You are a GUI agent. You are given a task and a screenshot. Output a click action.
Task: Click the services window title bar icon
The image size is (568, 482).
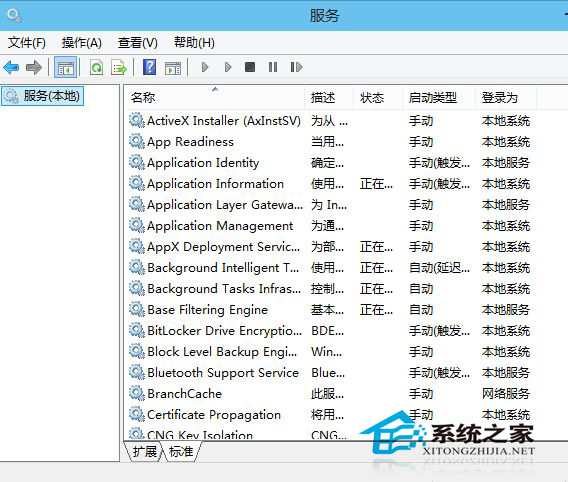pyautogui.click(x=14, y=15)
